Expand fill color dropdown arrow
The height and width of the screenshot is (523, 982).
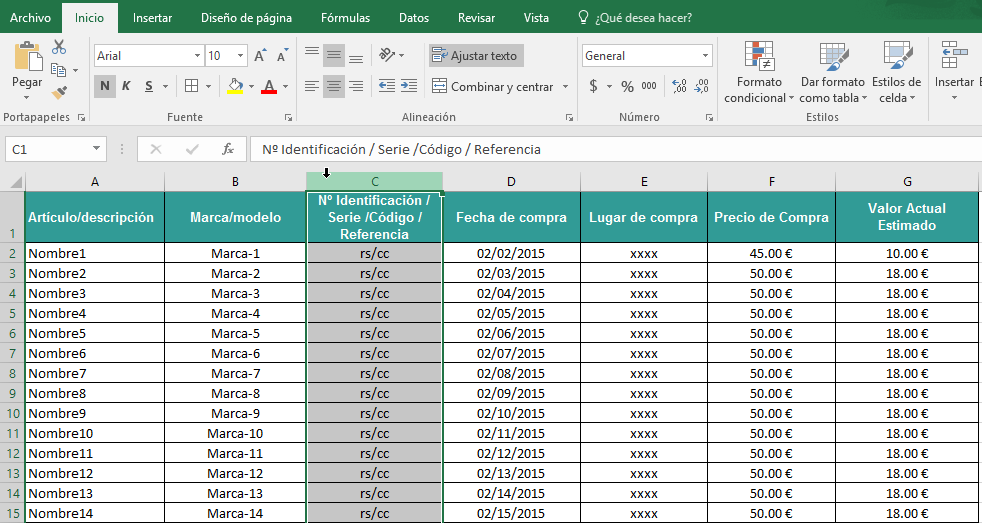251,86
